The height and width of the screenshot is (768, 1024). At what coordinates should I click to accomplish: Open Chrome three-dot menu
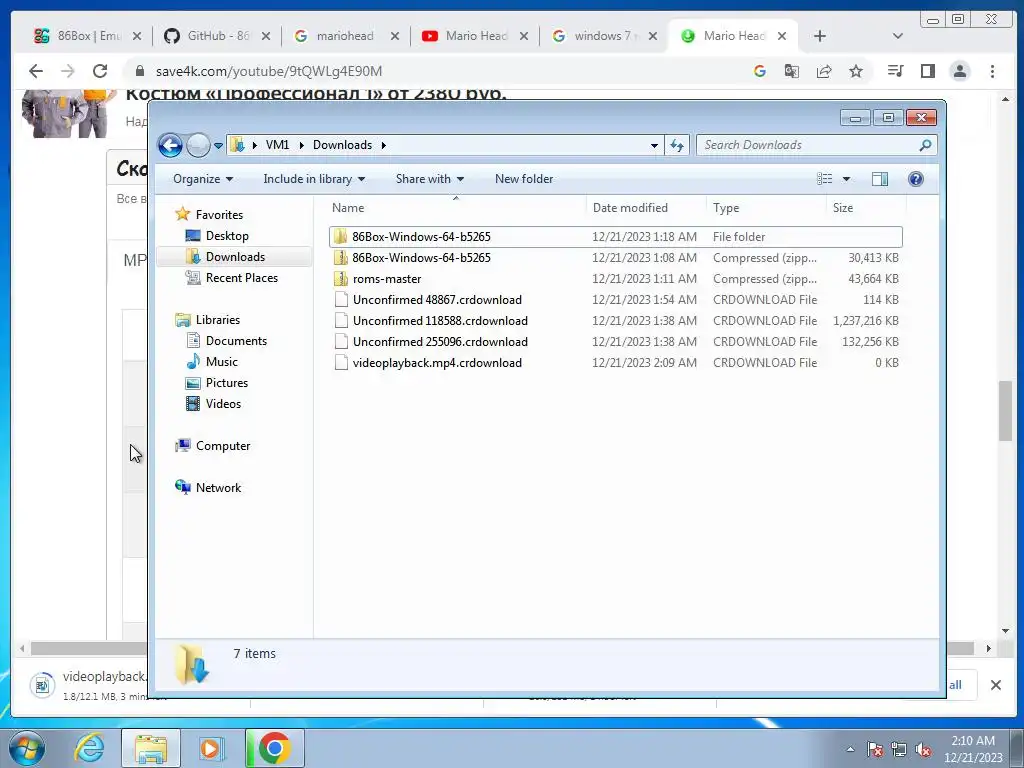click(x=992, y=71)
